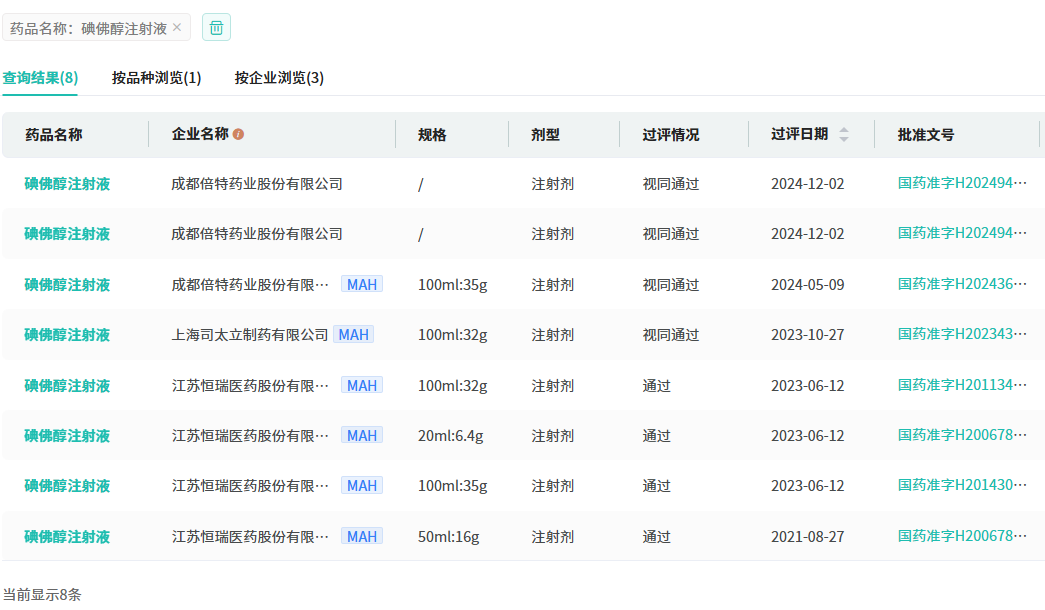Open the 碘佛醇注射液 link in the 上海司太立 row

tap(67, 335)
